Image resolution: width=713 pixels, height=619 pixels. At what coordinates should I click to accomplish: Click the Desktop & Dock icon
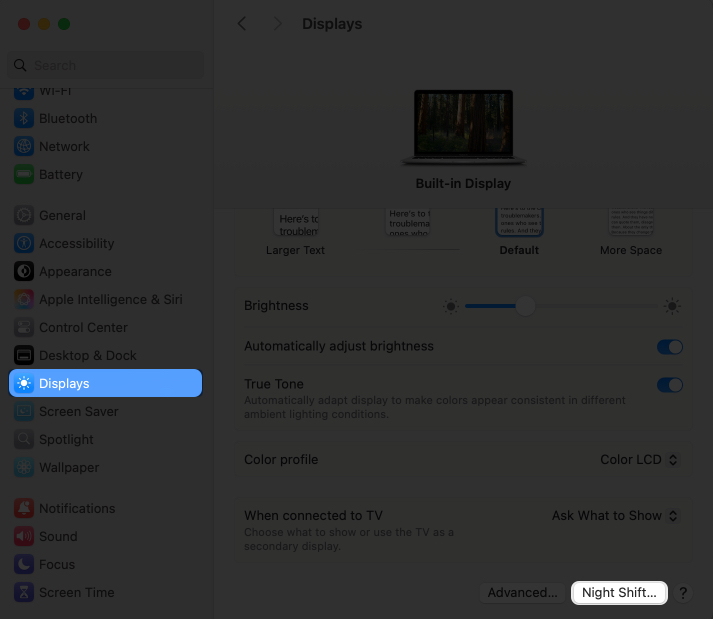(24, 355)
